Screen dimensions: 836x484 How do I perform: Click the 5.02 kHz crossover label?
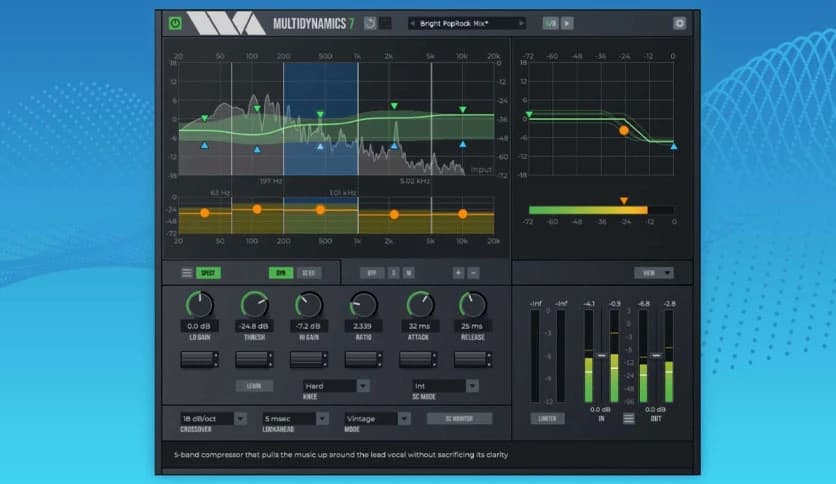tap(415, 181)
